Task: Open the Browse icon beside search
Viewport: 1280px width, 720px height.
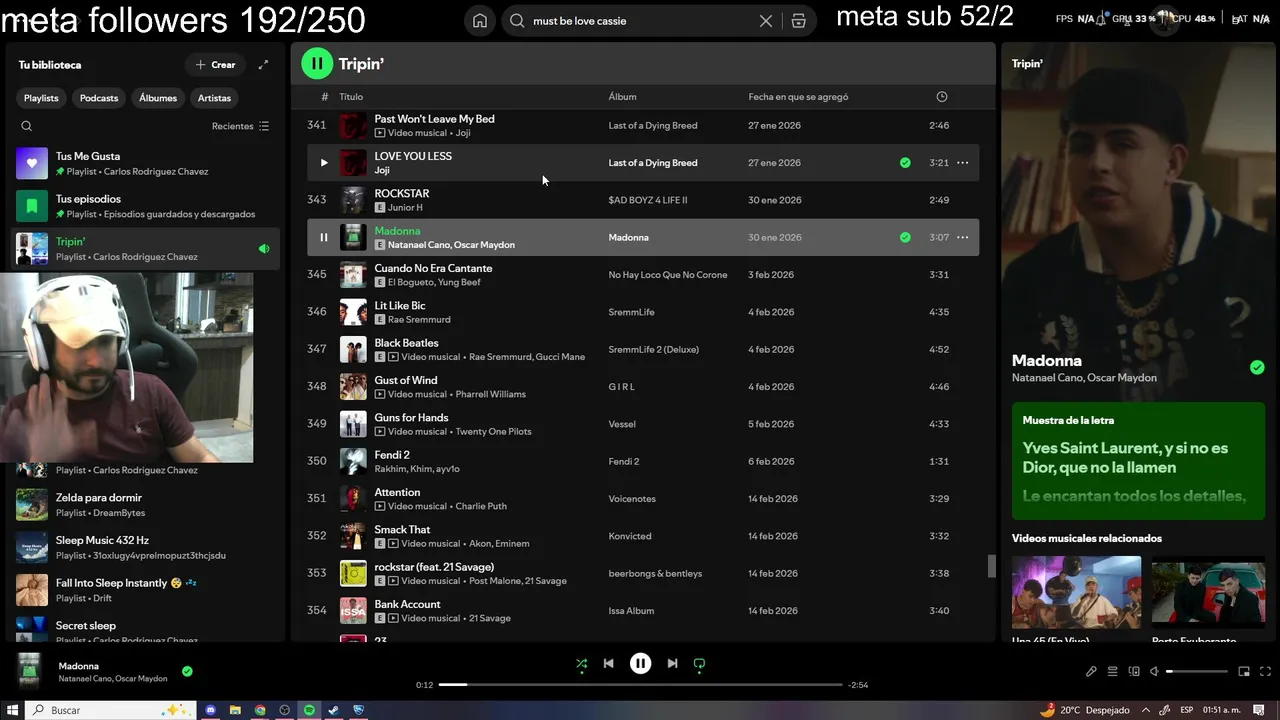Action: (798, 21)
